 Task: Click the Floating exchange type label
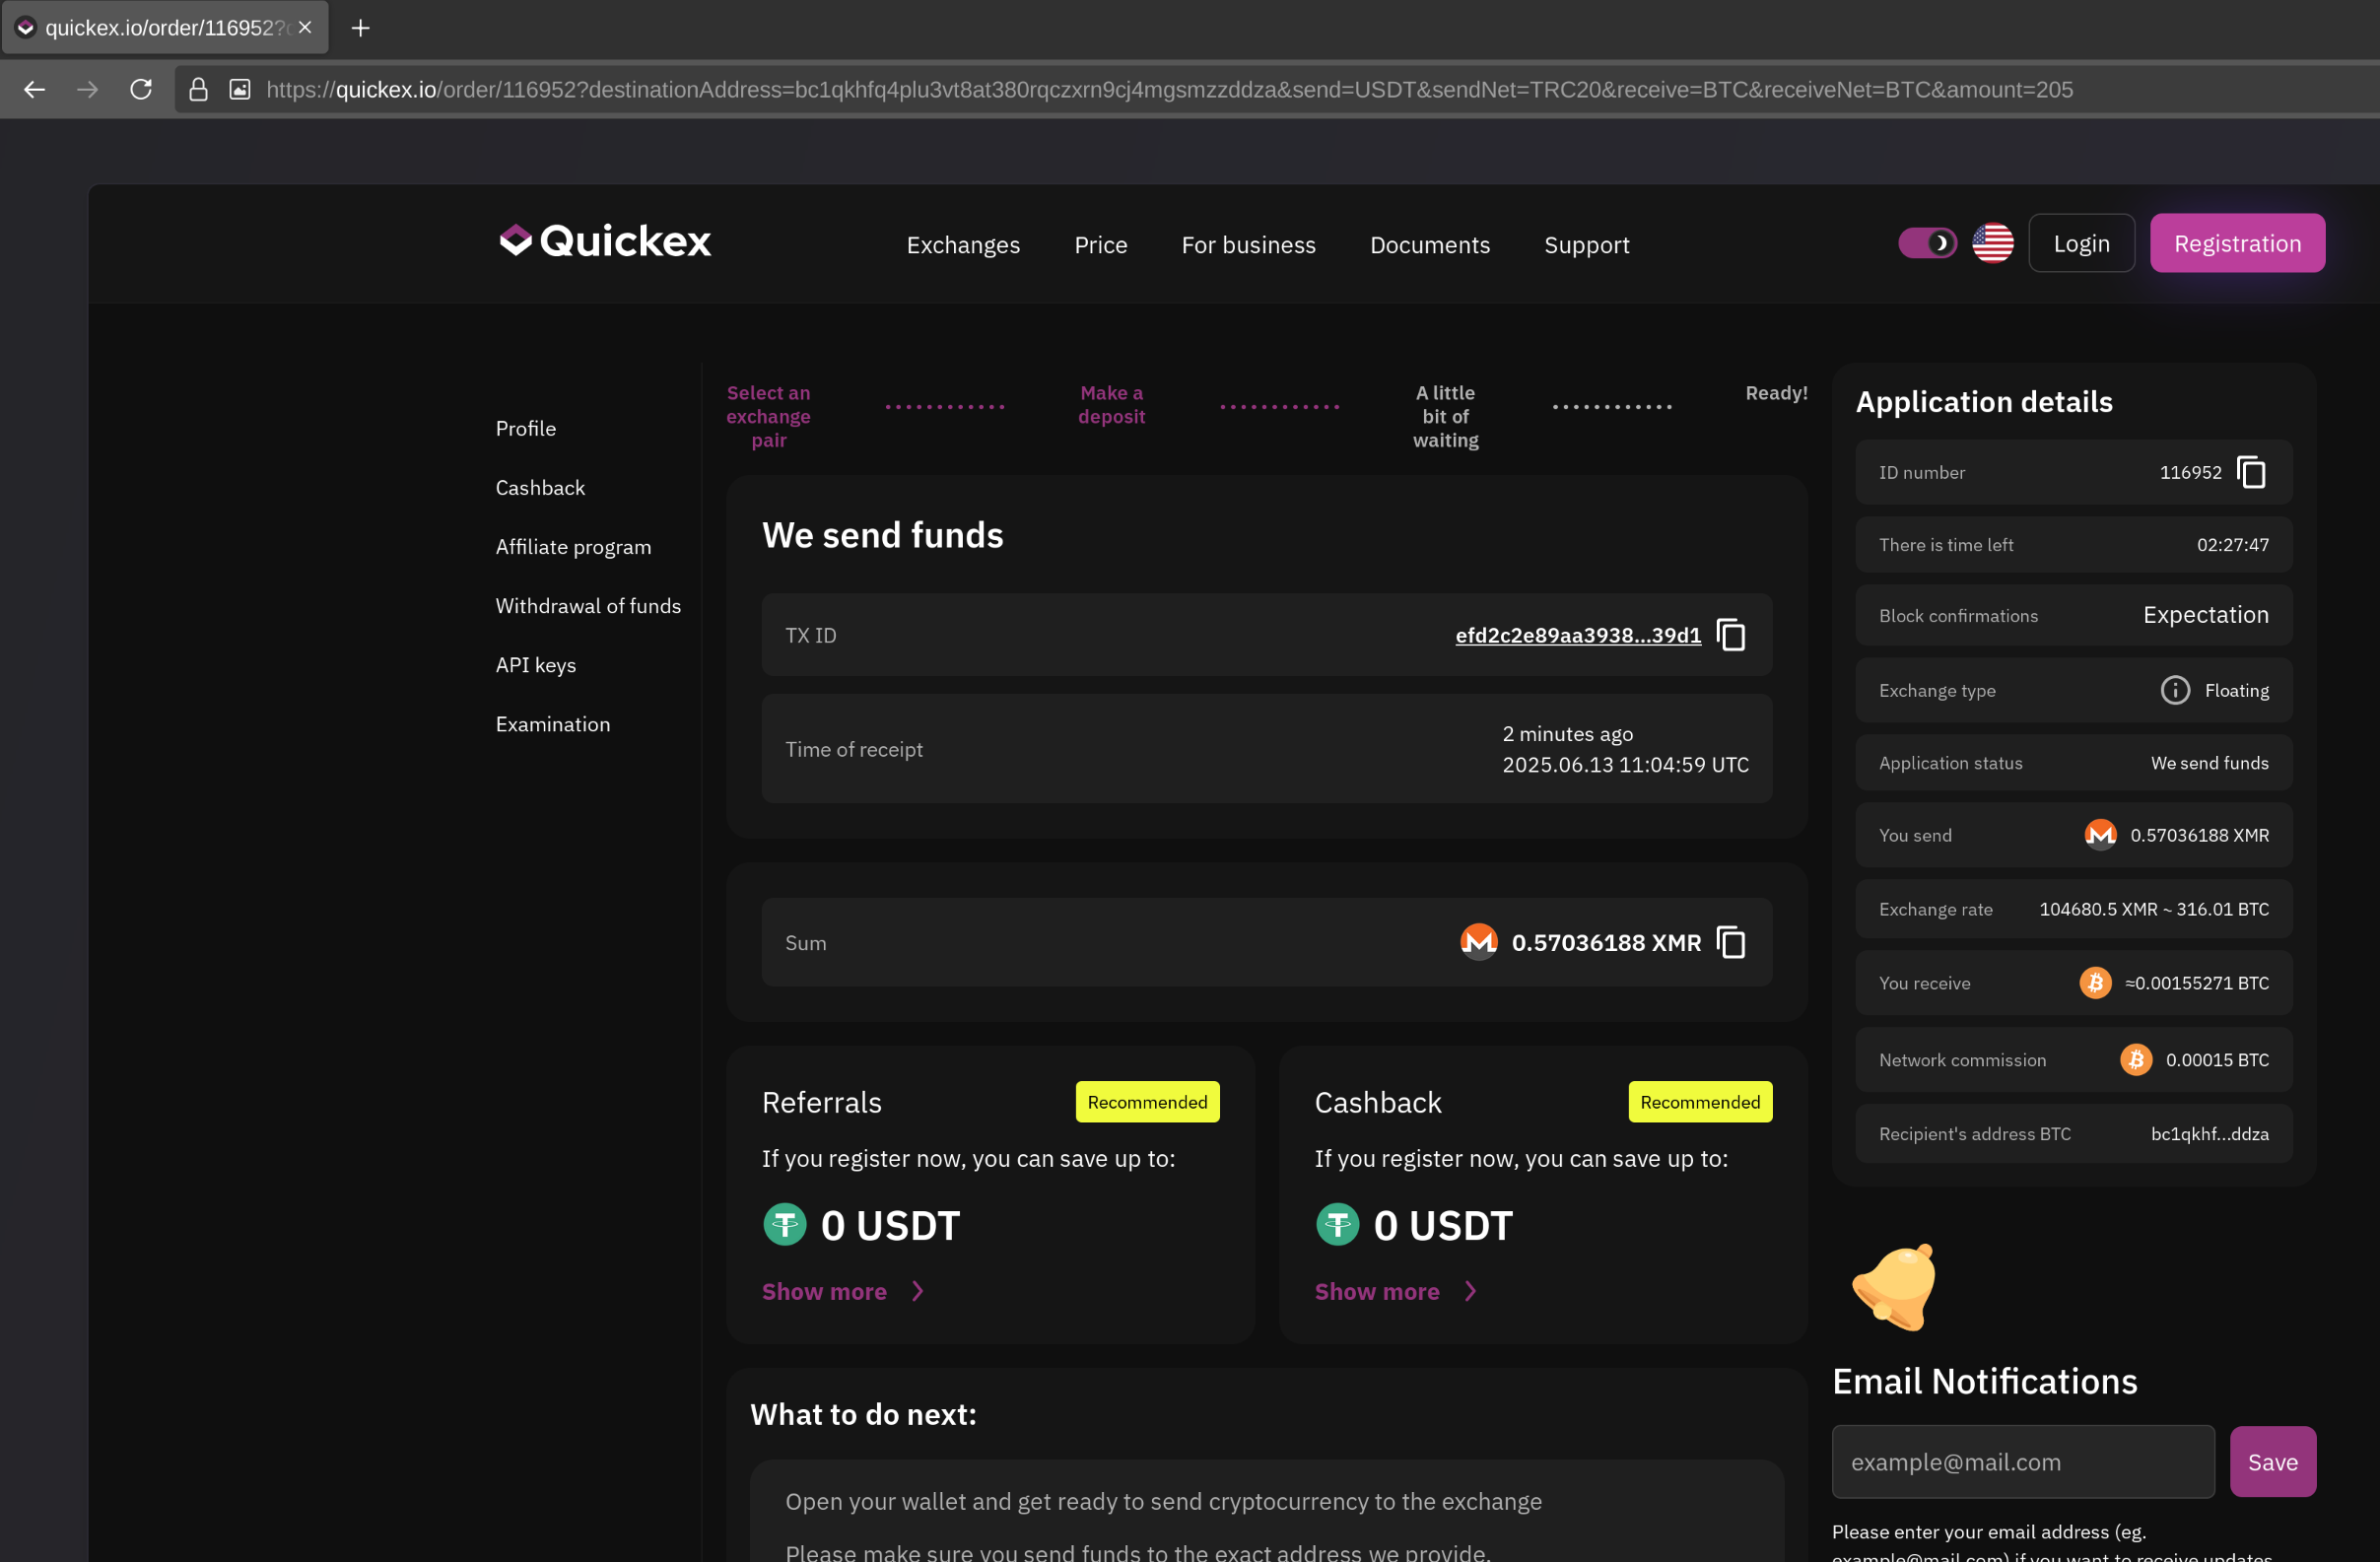pyautogui.click(x=2236, y=690)
